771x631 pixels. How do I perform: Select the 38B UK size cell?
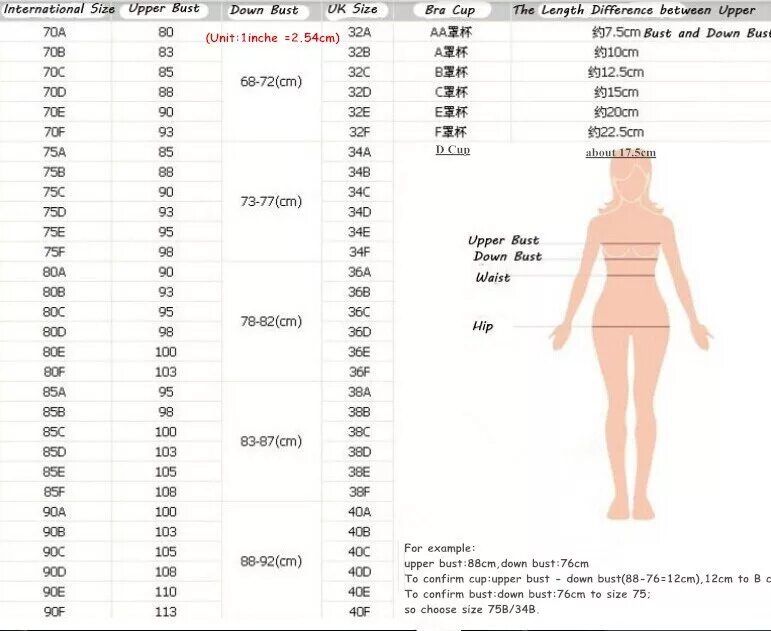tap(359, 412)
